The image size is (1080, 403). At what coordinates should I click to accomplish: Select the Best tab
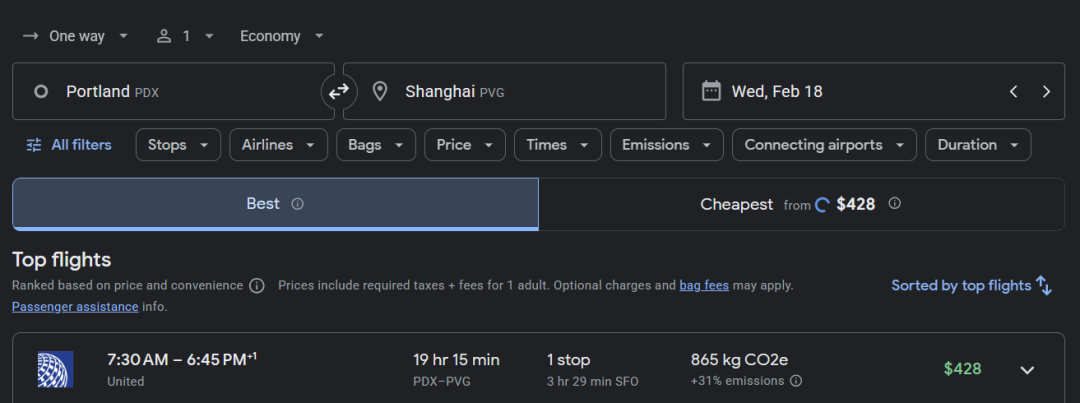(275, 204)
